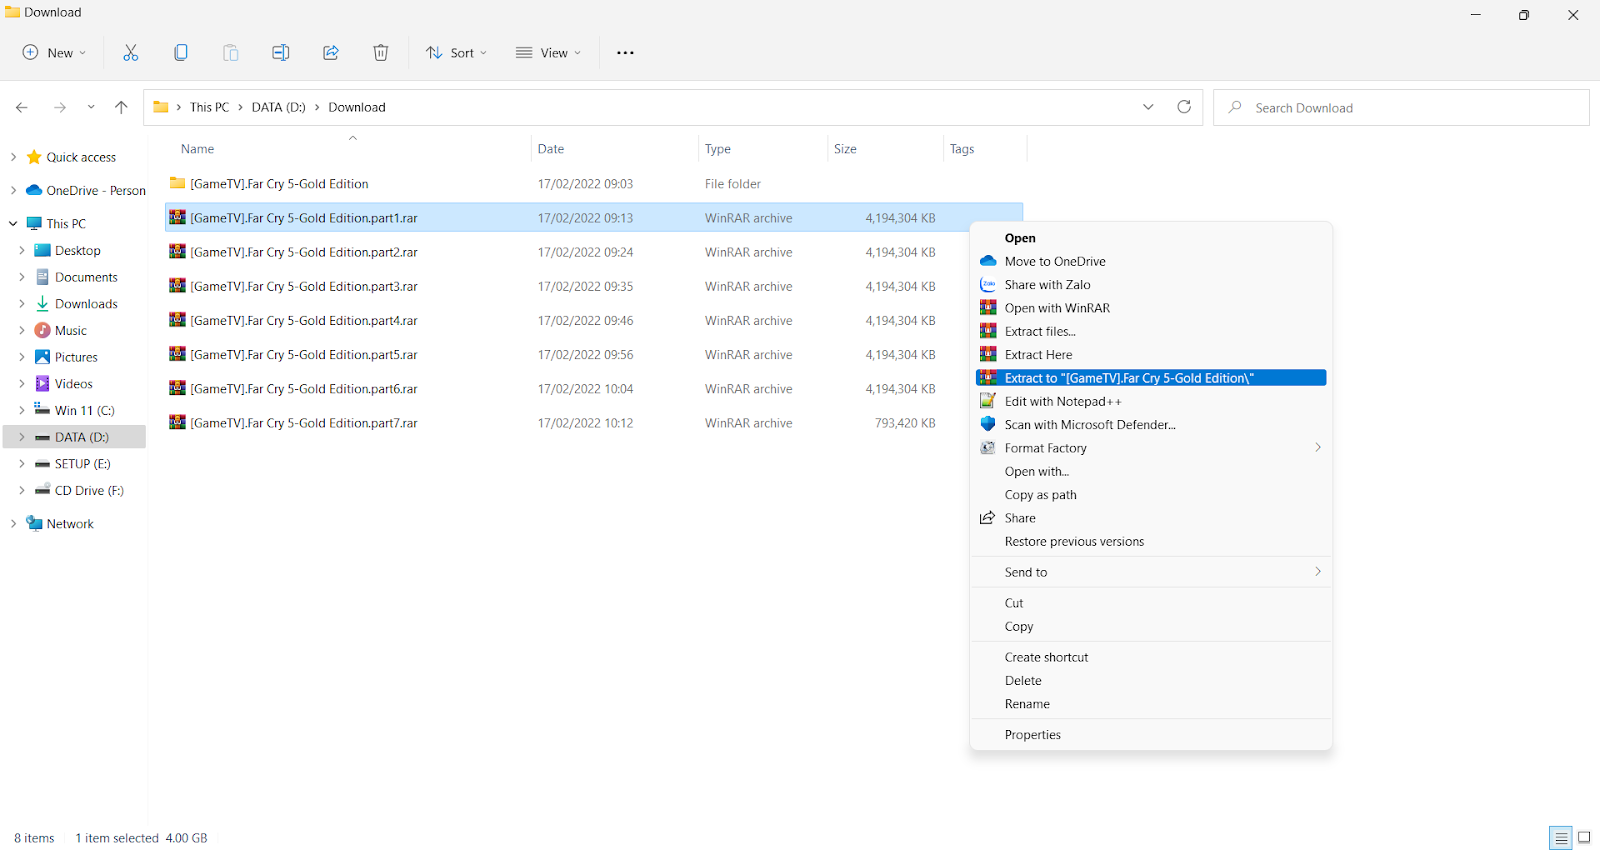This screenshot has height=850, width=1600.
Task: Choose Extract to "[GameTV].Far Cry 5-Gold Edition\"
Action: [x=1151, y=378]
